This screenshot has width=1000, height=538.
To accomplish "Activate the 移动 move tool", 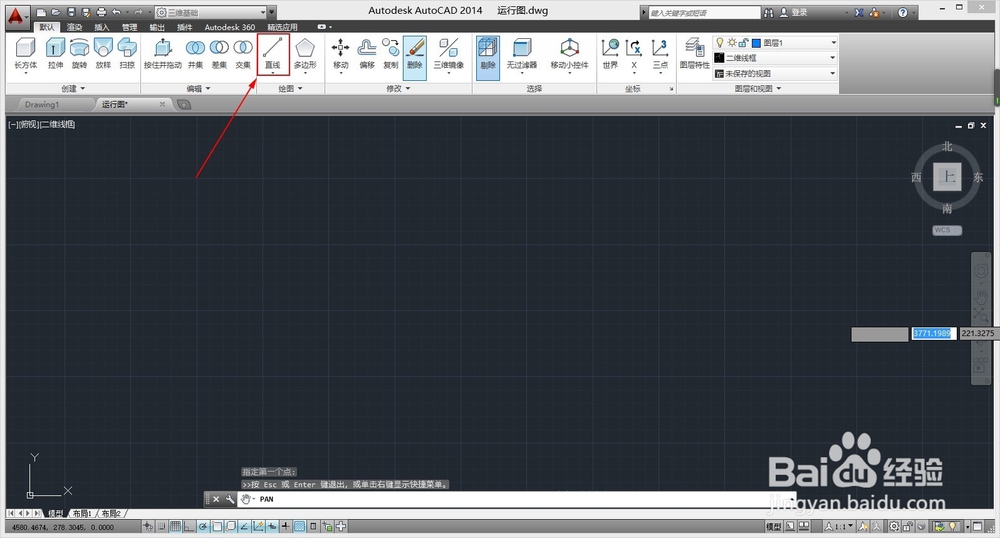I will pyautogui.click(x=341, y=54).
